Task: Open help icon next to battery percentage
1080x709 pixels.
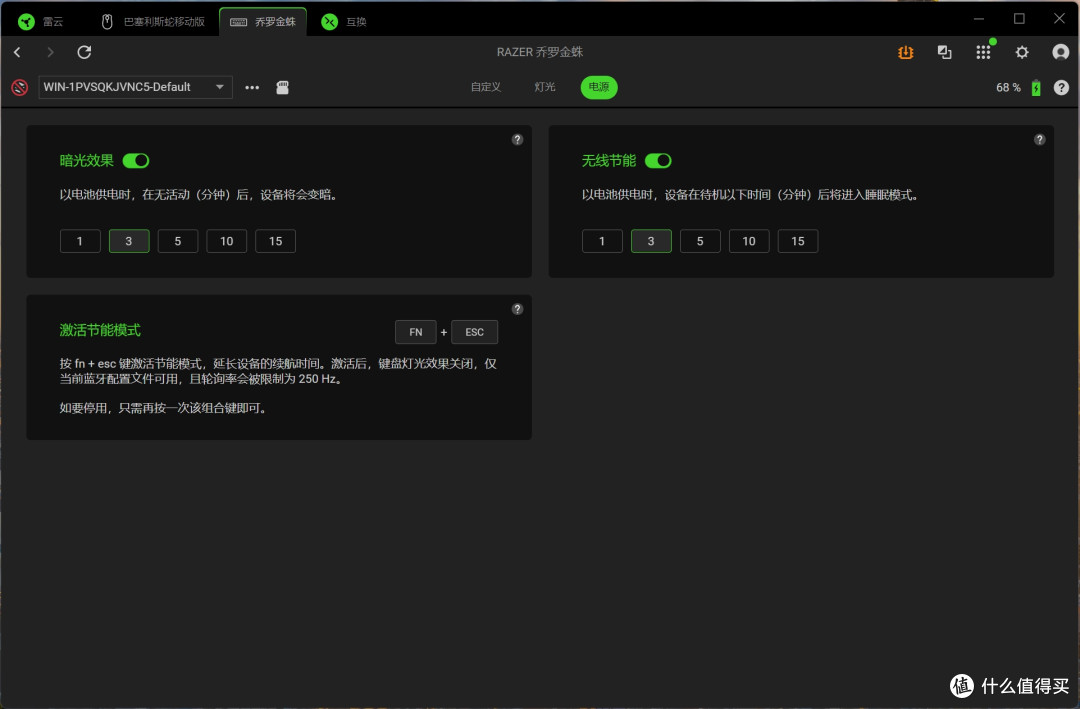Action: point(1061,88)
